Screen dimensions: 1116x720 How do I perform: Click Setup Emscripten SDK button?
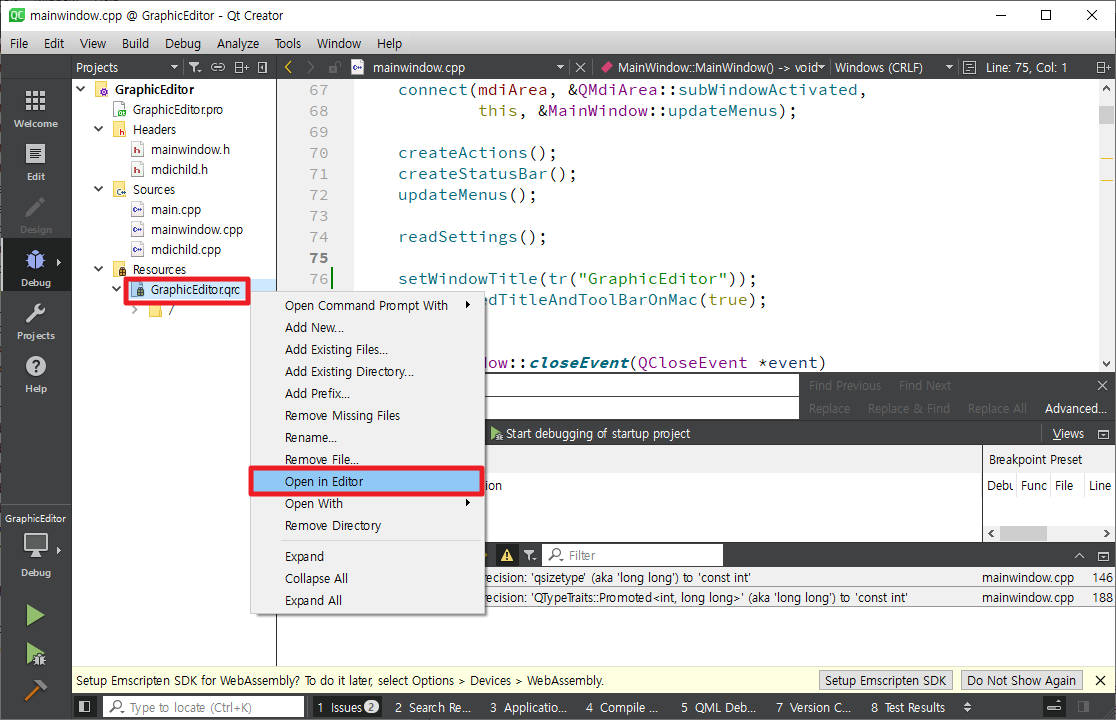(x=885, y=681)
